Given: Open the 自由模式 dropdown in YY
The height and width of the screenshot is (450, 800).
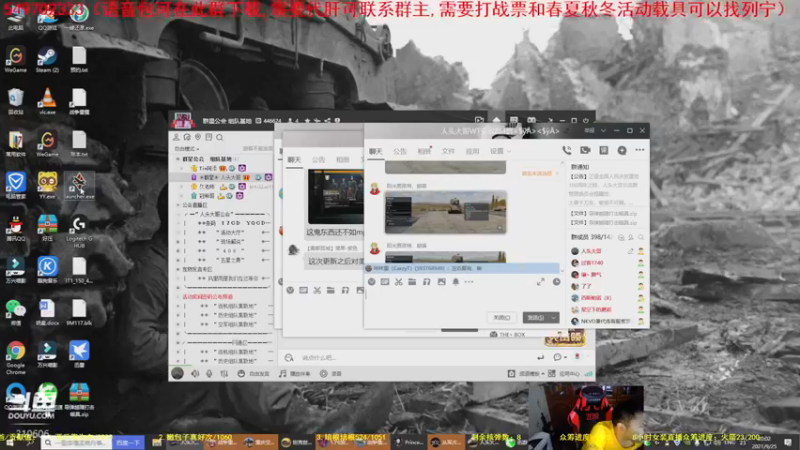Looking at the screenshot, I should (187, 149).
